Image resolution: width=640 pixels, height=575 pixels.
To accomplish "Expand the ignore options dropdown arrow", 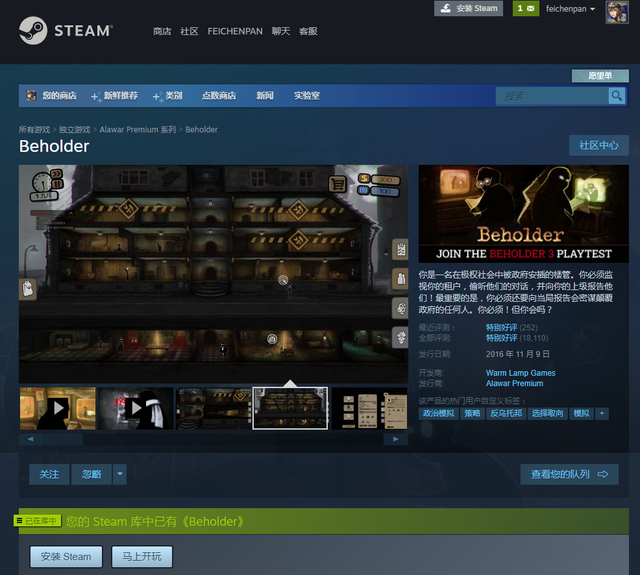I will [120, 474].
